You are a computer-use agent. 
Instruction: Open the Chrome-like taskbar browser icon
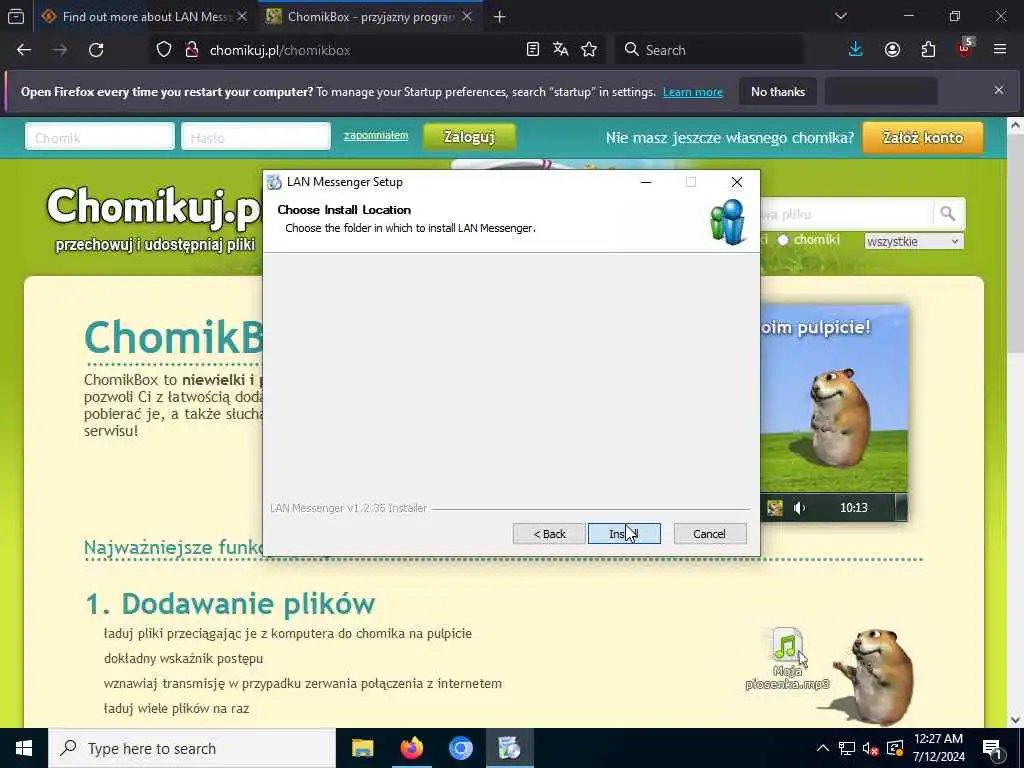(460, 748)
